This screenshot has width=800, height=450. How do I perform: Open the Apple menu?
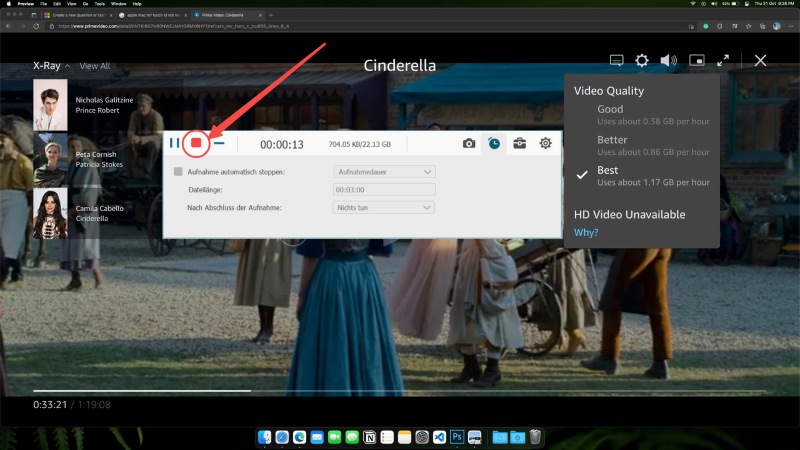click(9, 4)
